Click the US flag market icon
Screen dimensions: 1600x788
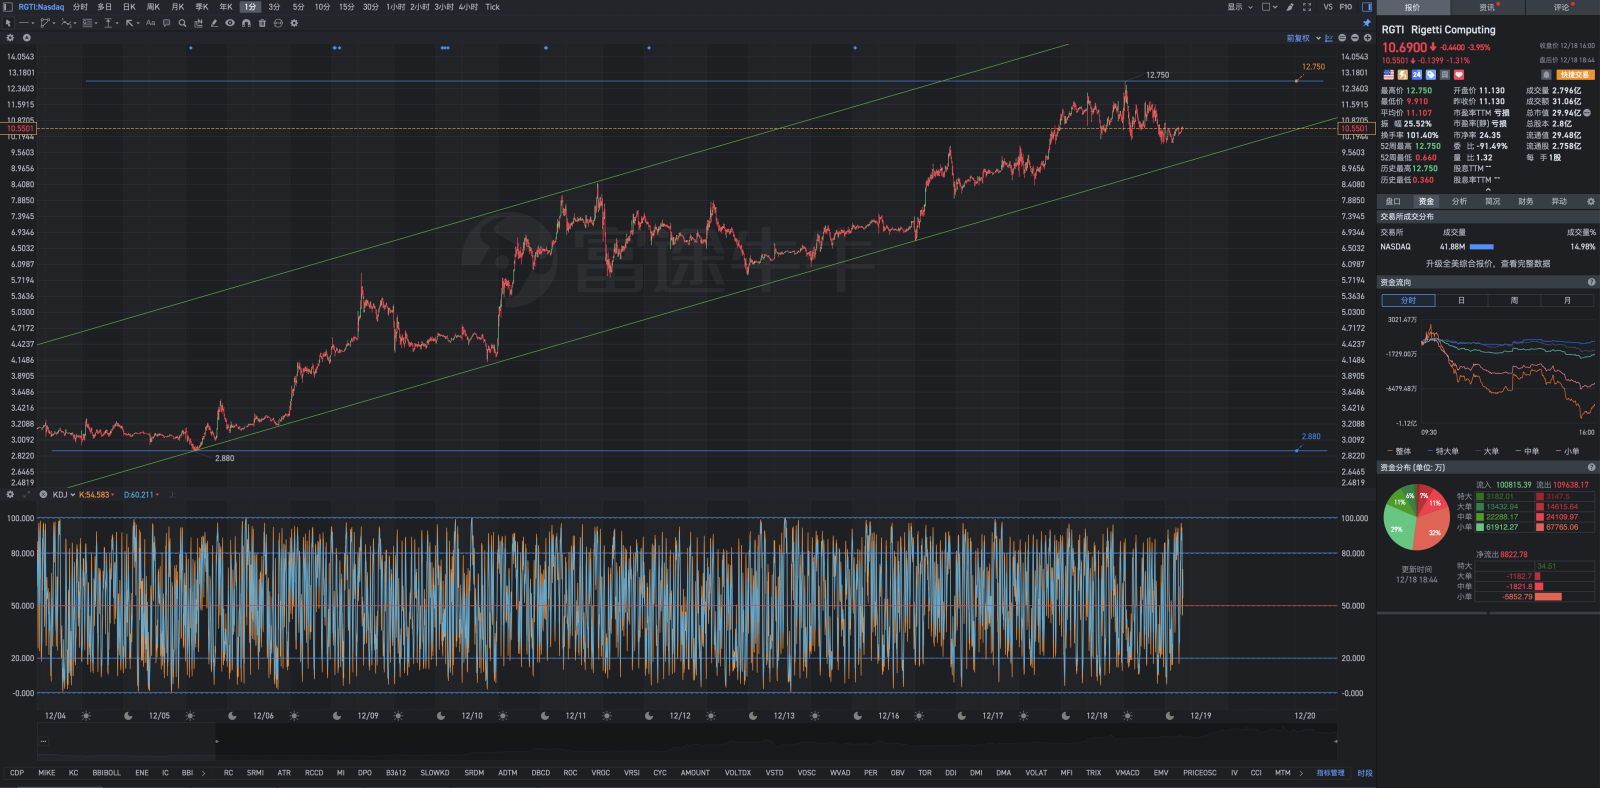click(x=1389, y=75)
